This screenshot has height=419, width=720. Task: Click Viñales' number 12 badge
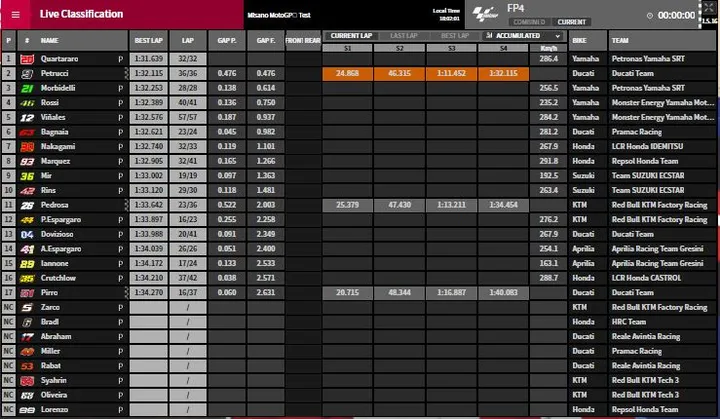point(27,118)
